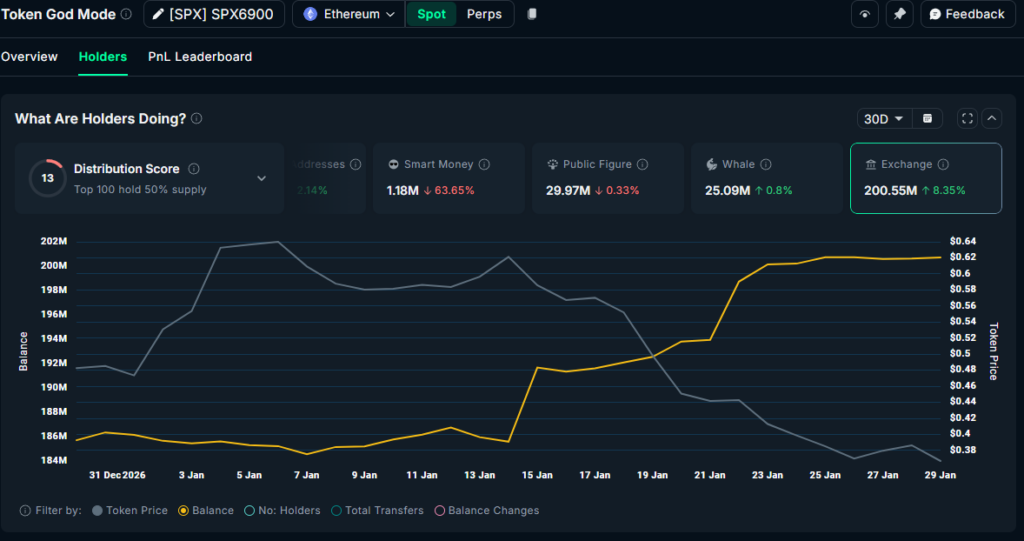
Task: Open the 30D time range dropdown
Action: (883, 119)
